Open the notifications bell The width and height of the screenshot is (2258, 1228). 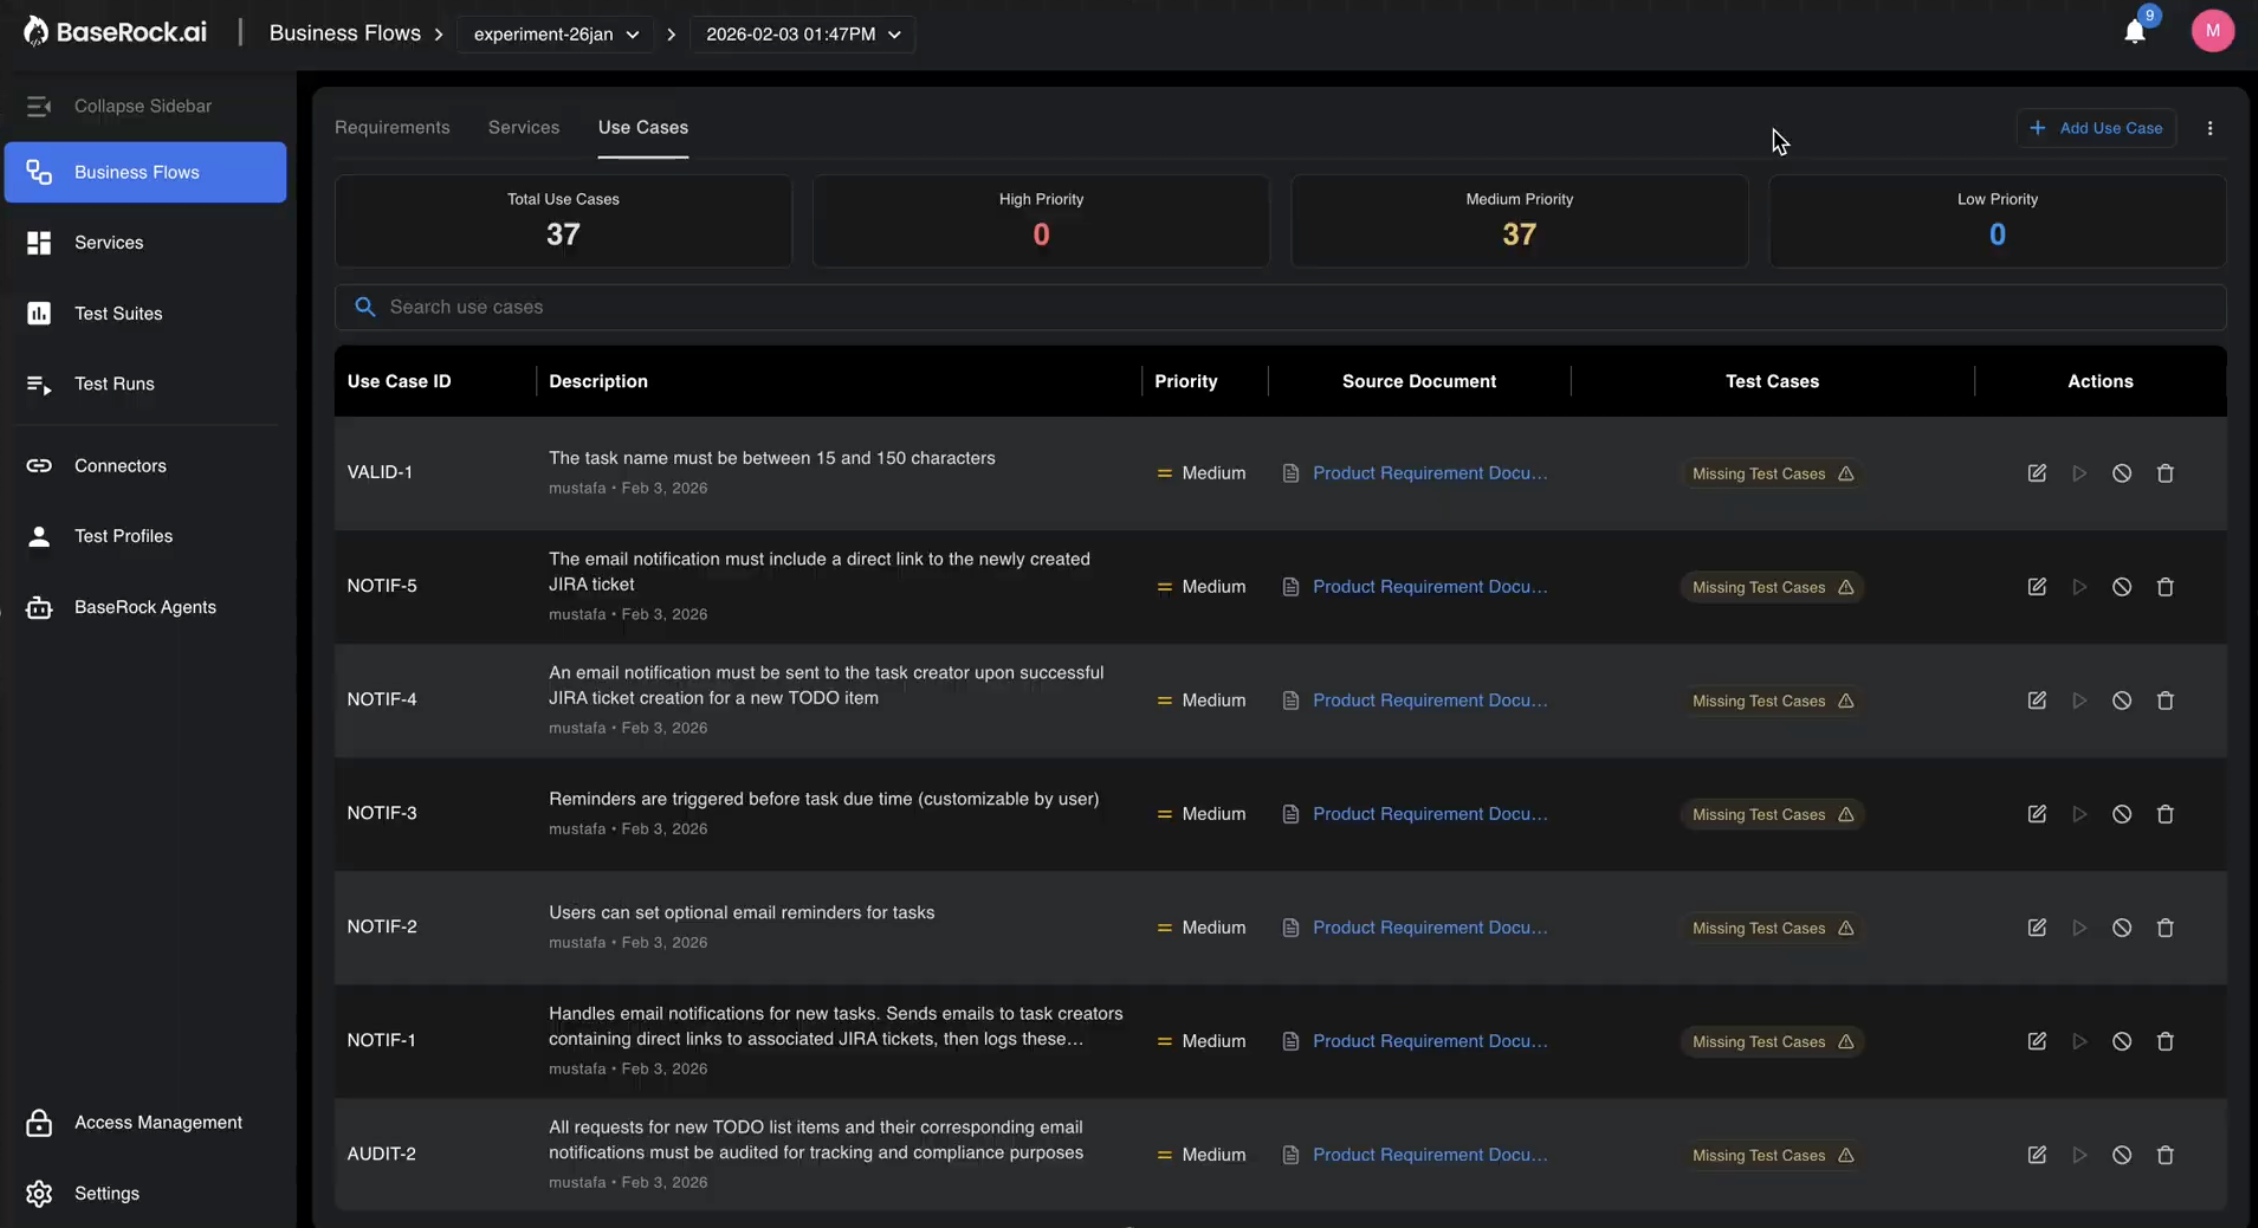point(2135,32)
